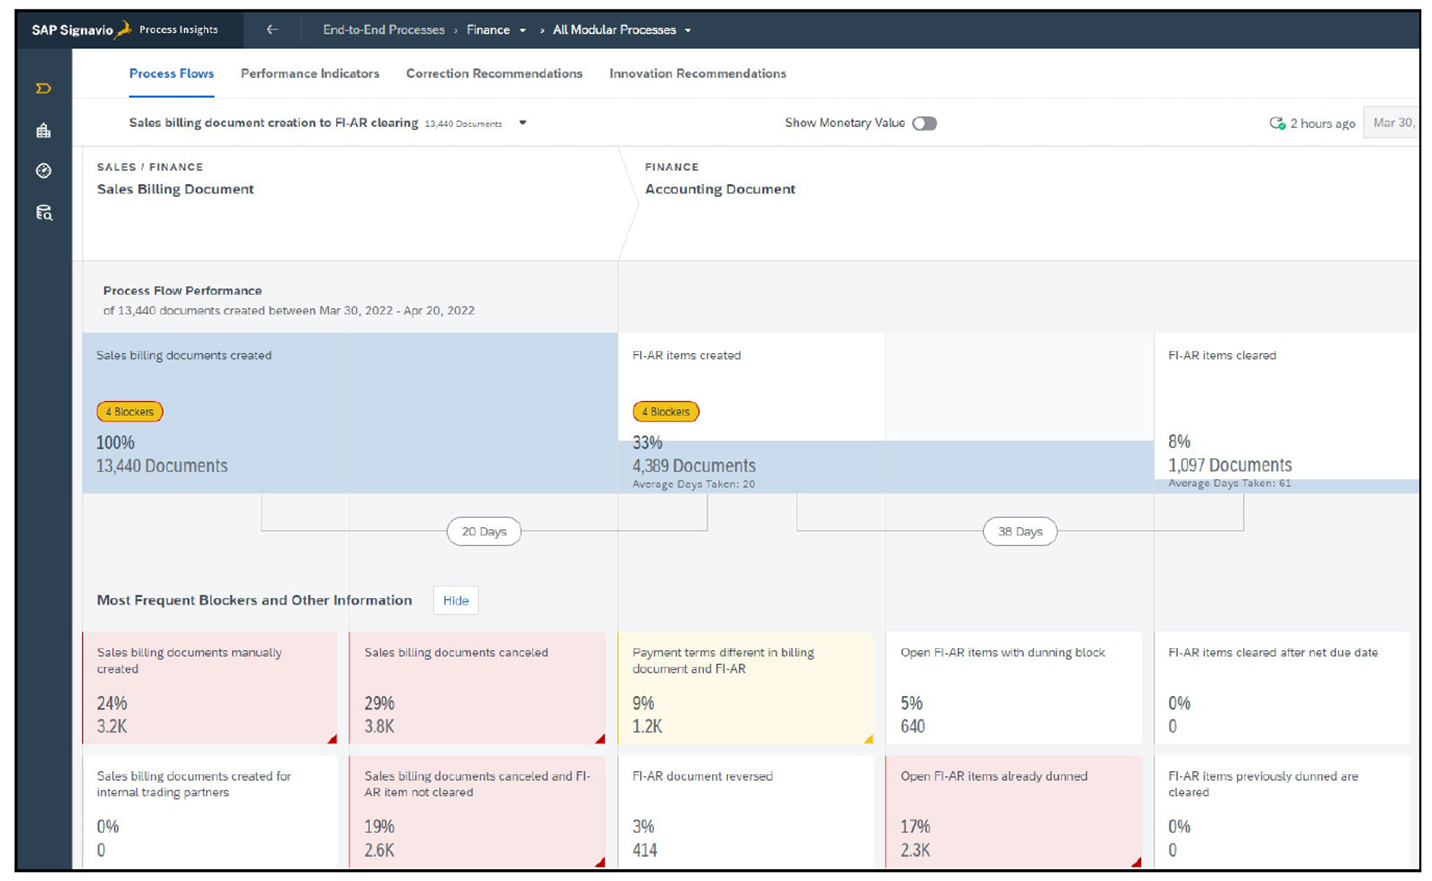Open the data explorer database search icon
The width and height of the screenshot is (1432, 881).
(x=42, y=211)
